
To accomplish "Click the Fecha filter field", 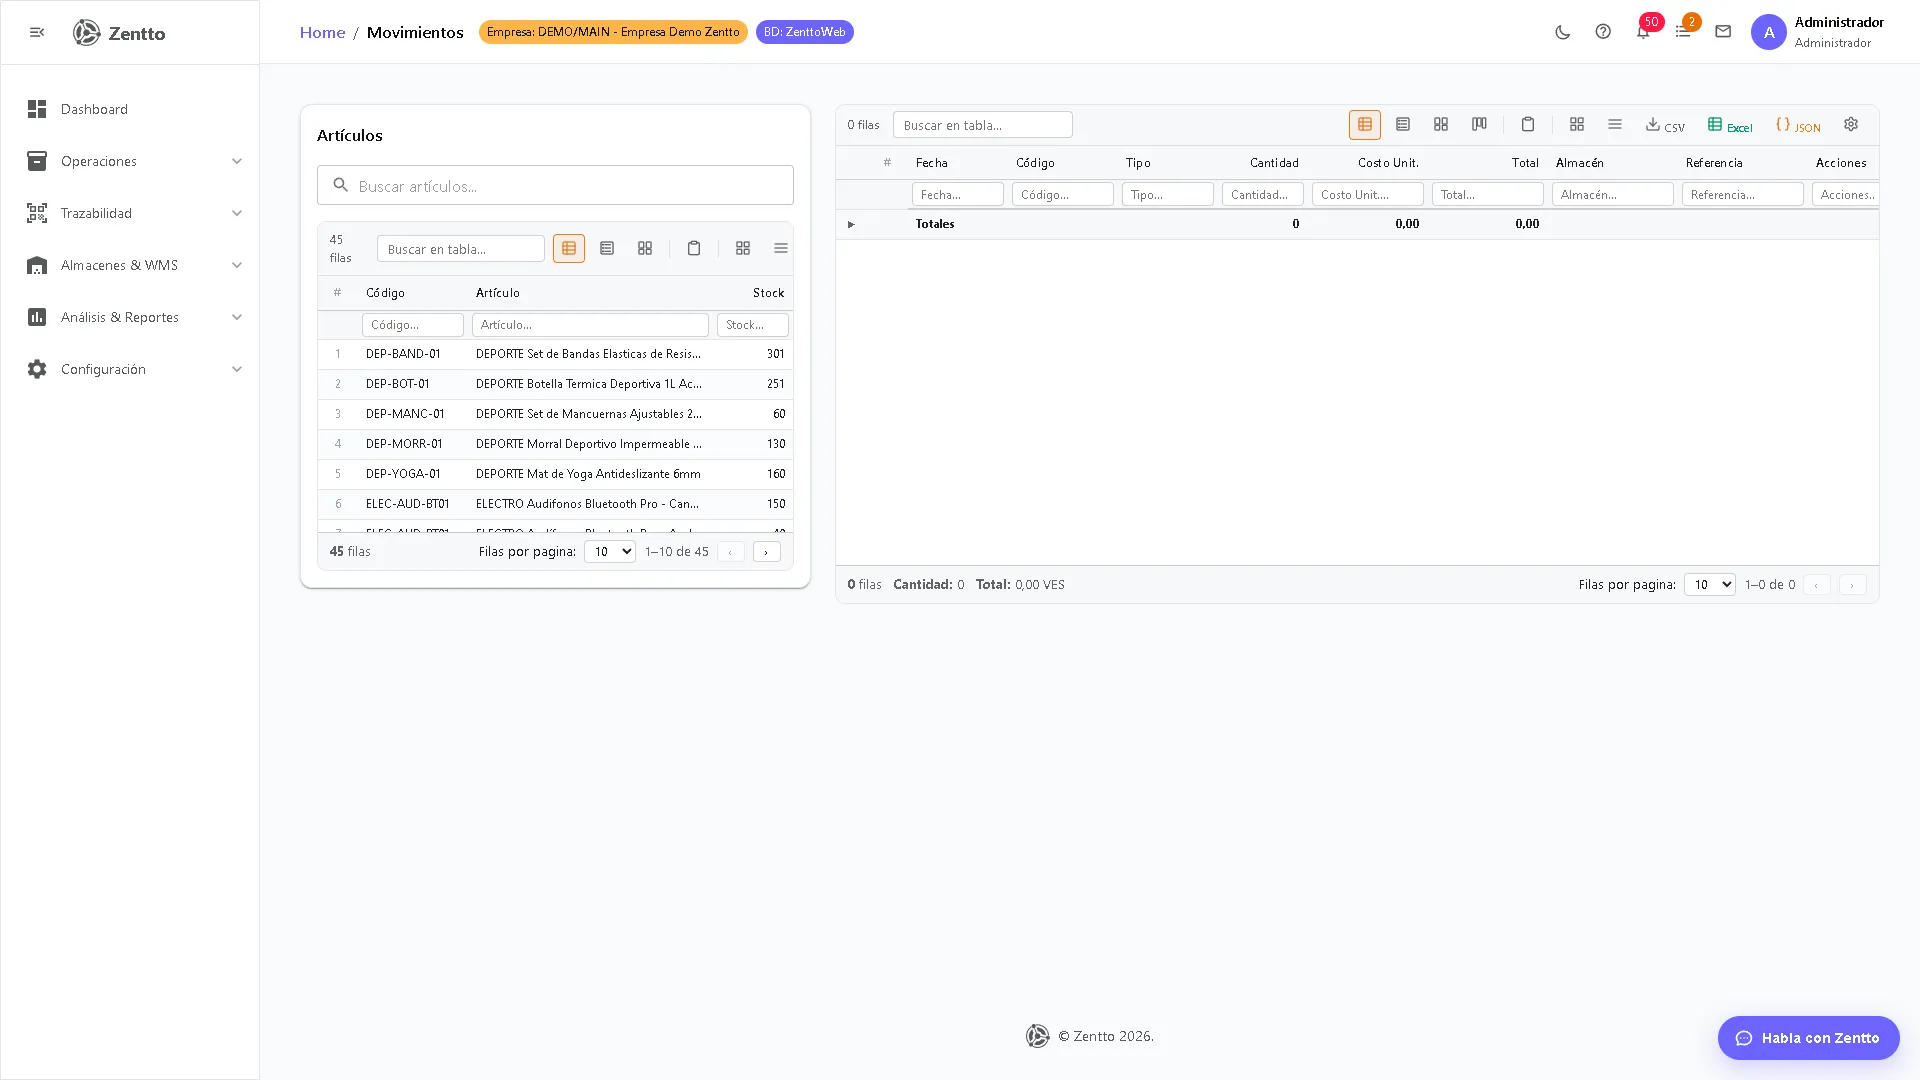I will [x=958, y=194].
